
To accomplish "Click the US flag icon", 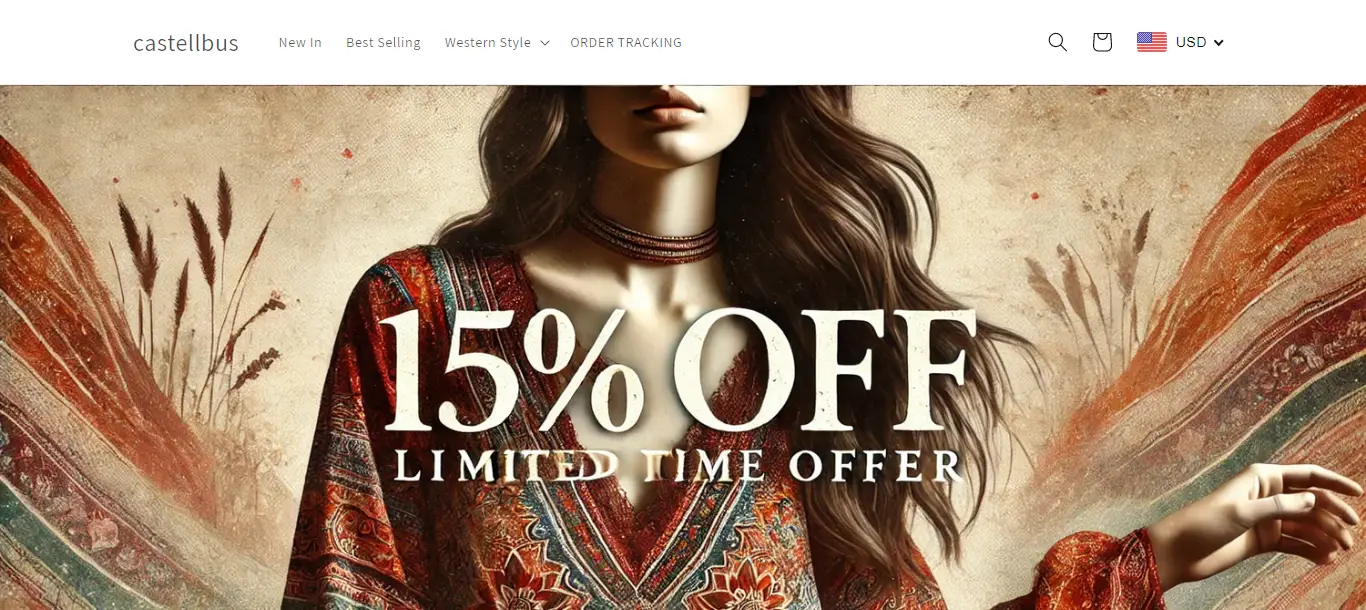I will tap(1152, 42).
